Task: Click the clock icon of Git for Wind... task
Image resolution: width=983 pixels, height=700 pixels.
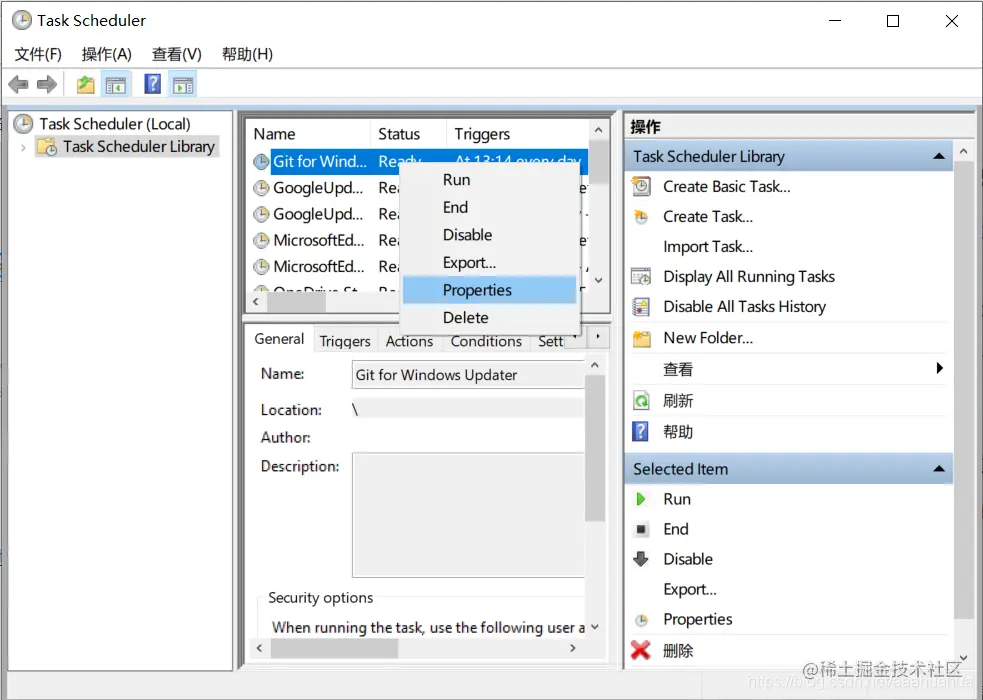Action: [x=261, y=162]
